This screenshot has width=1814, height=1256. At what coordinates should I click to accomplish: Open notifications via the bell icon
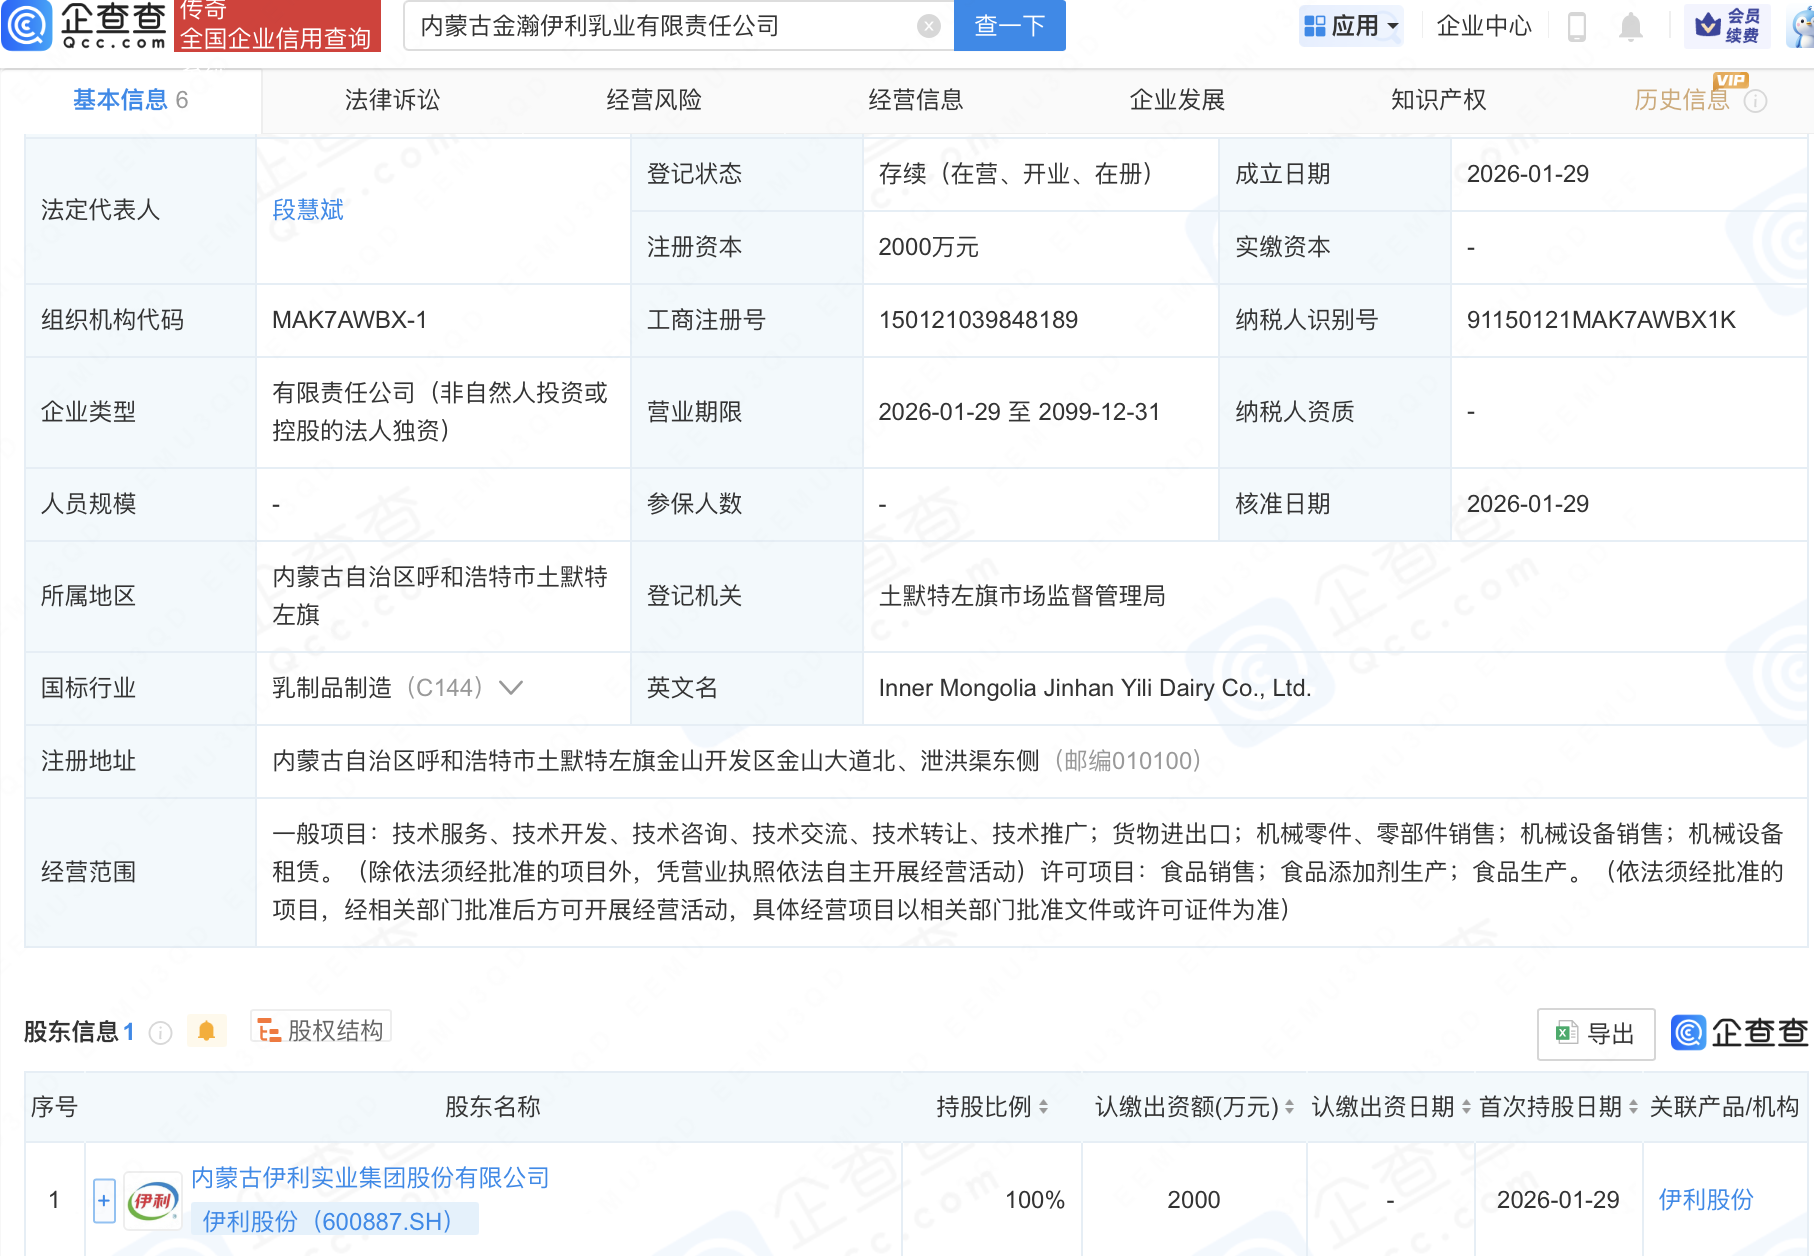(1629, 27)
